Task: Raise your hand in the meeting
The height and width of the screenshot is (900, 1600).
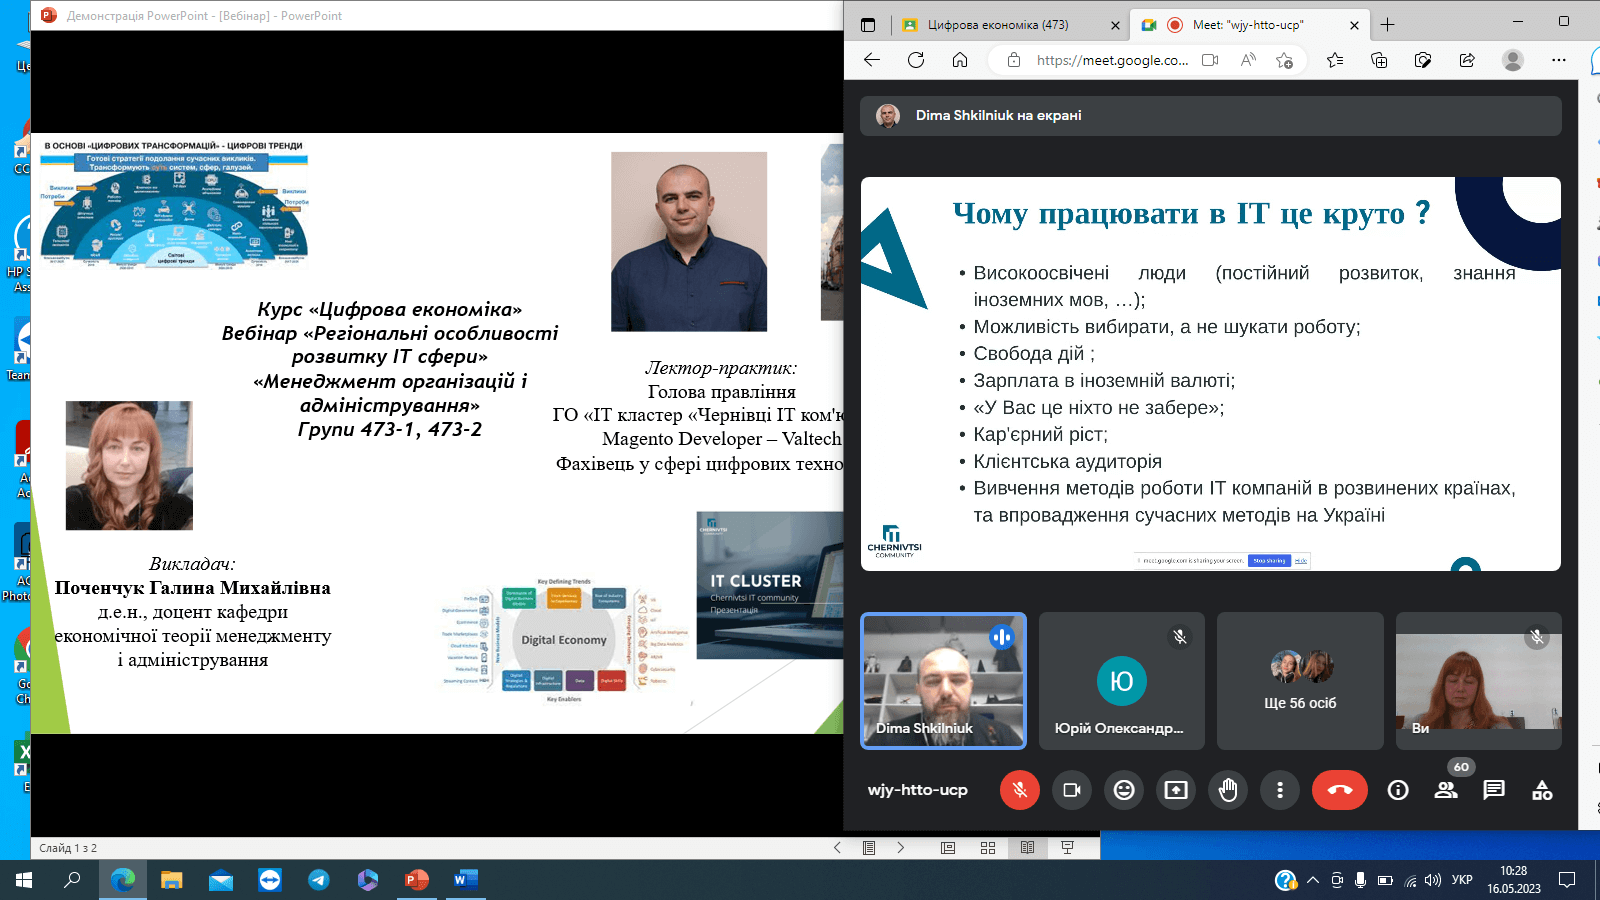Action: coord(1228,790)
